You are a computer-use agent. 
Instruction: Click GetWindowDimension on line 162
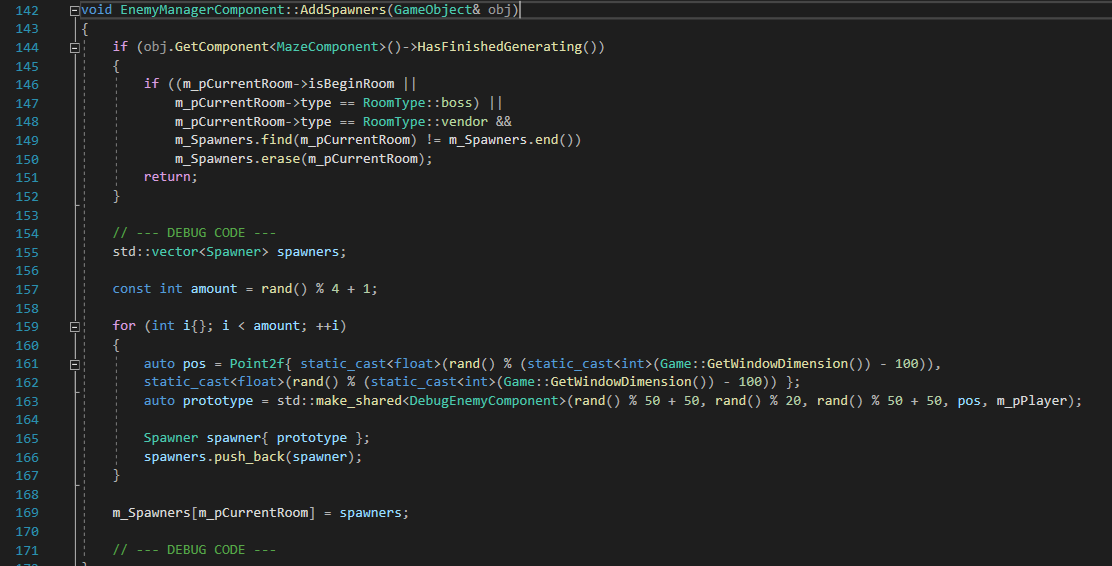[x=621, y=382]
